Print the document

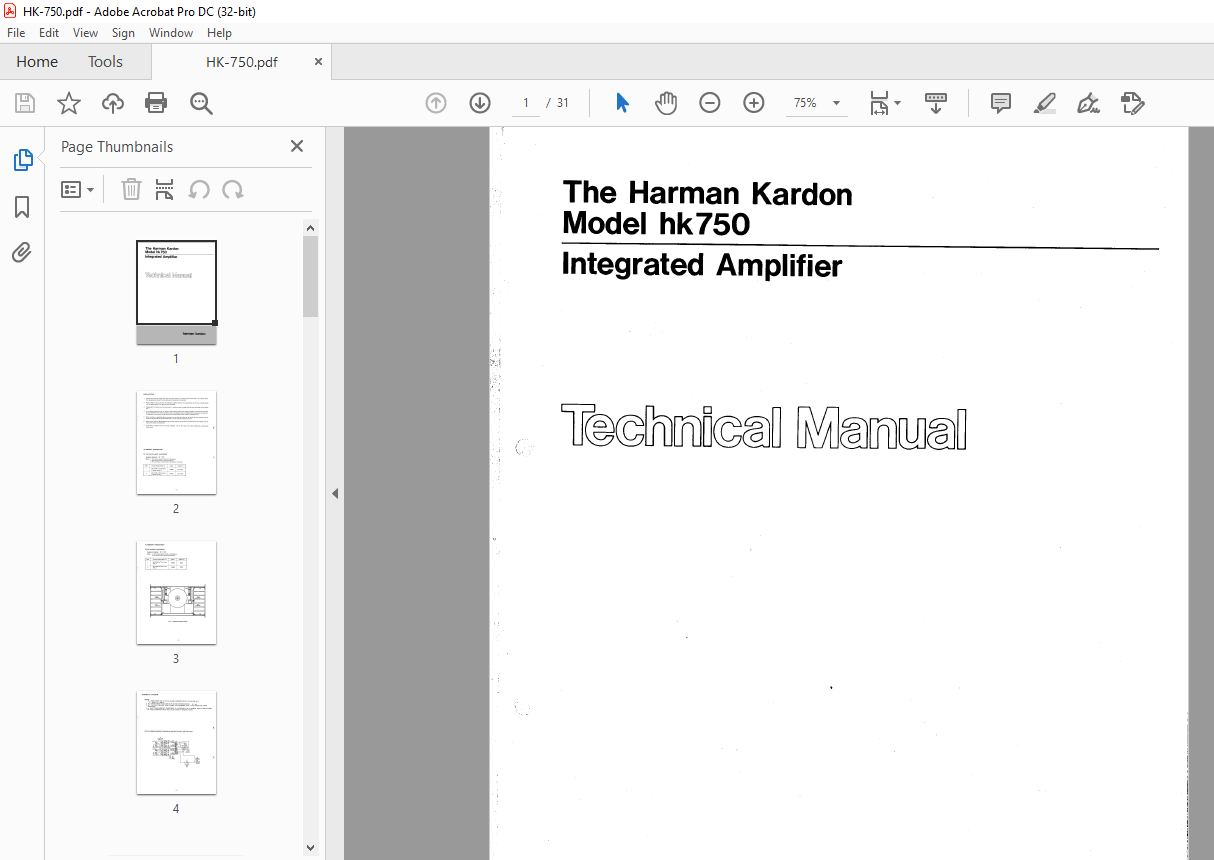pyautogui.click(x=156, y=103)
